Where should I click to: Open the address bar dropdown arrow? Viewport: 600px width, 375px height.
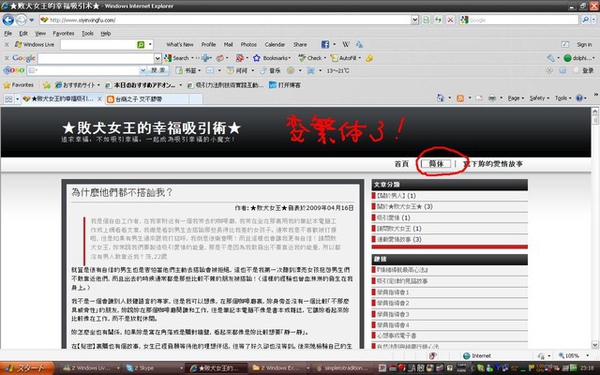[414, 20]
